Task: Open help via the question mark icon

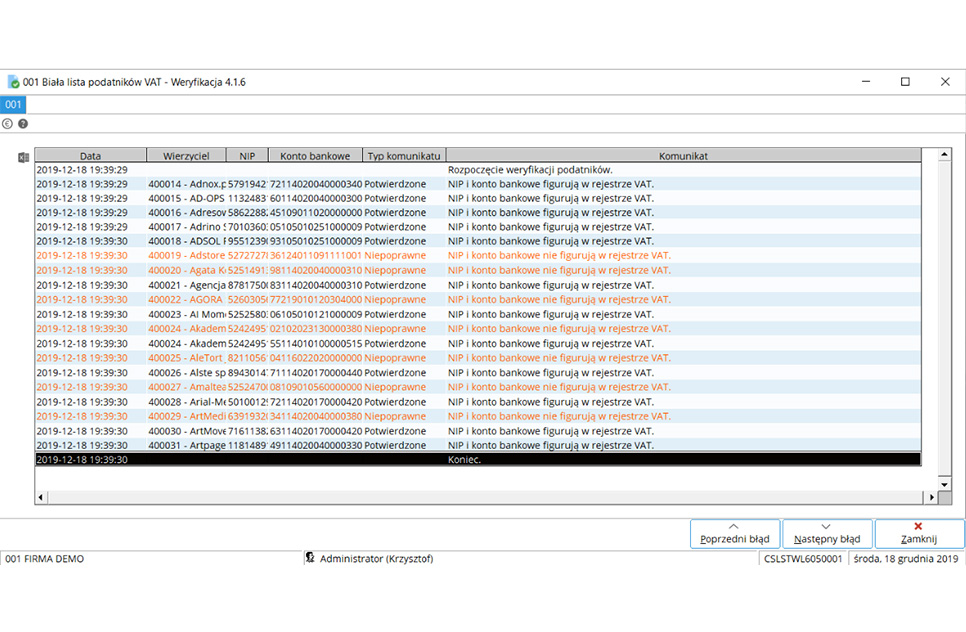Action: 23,124
